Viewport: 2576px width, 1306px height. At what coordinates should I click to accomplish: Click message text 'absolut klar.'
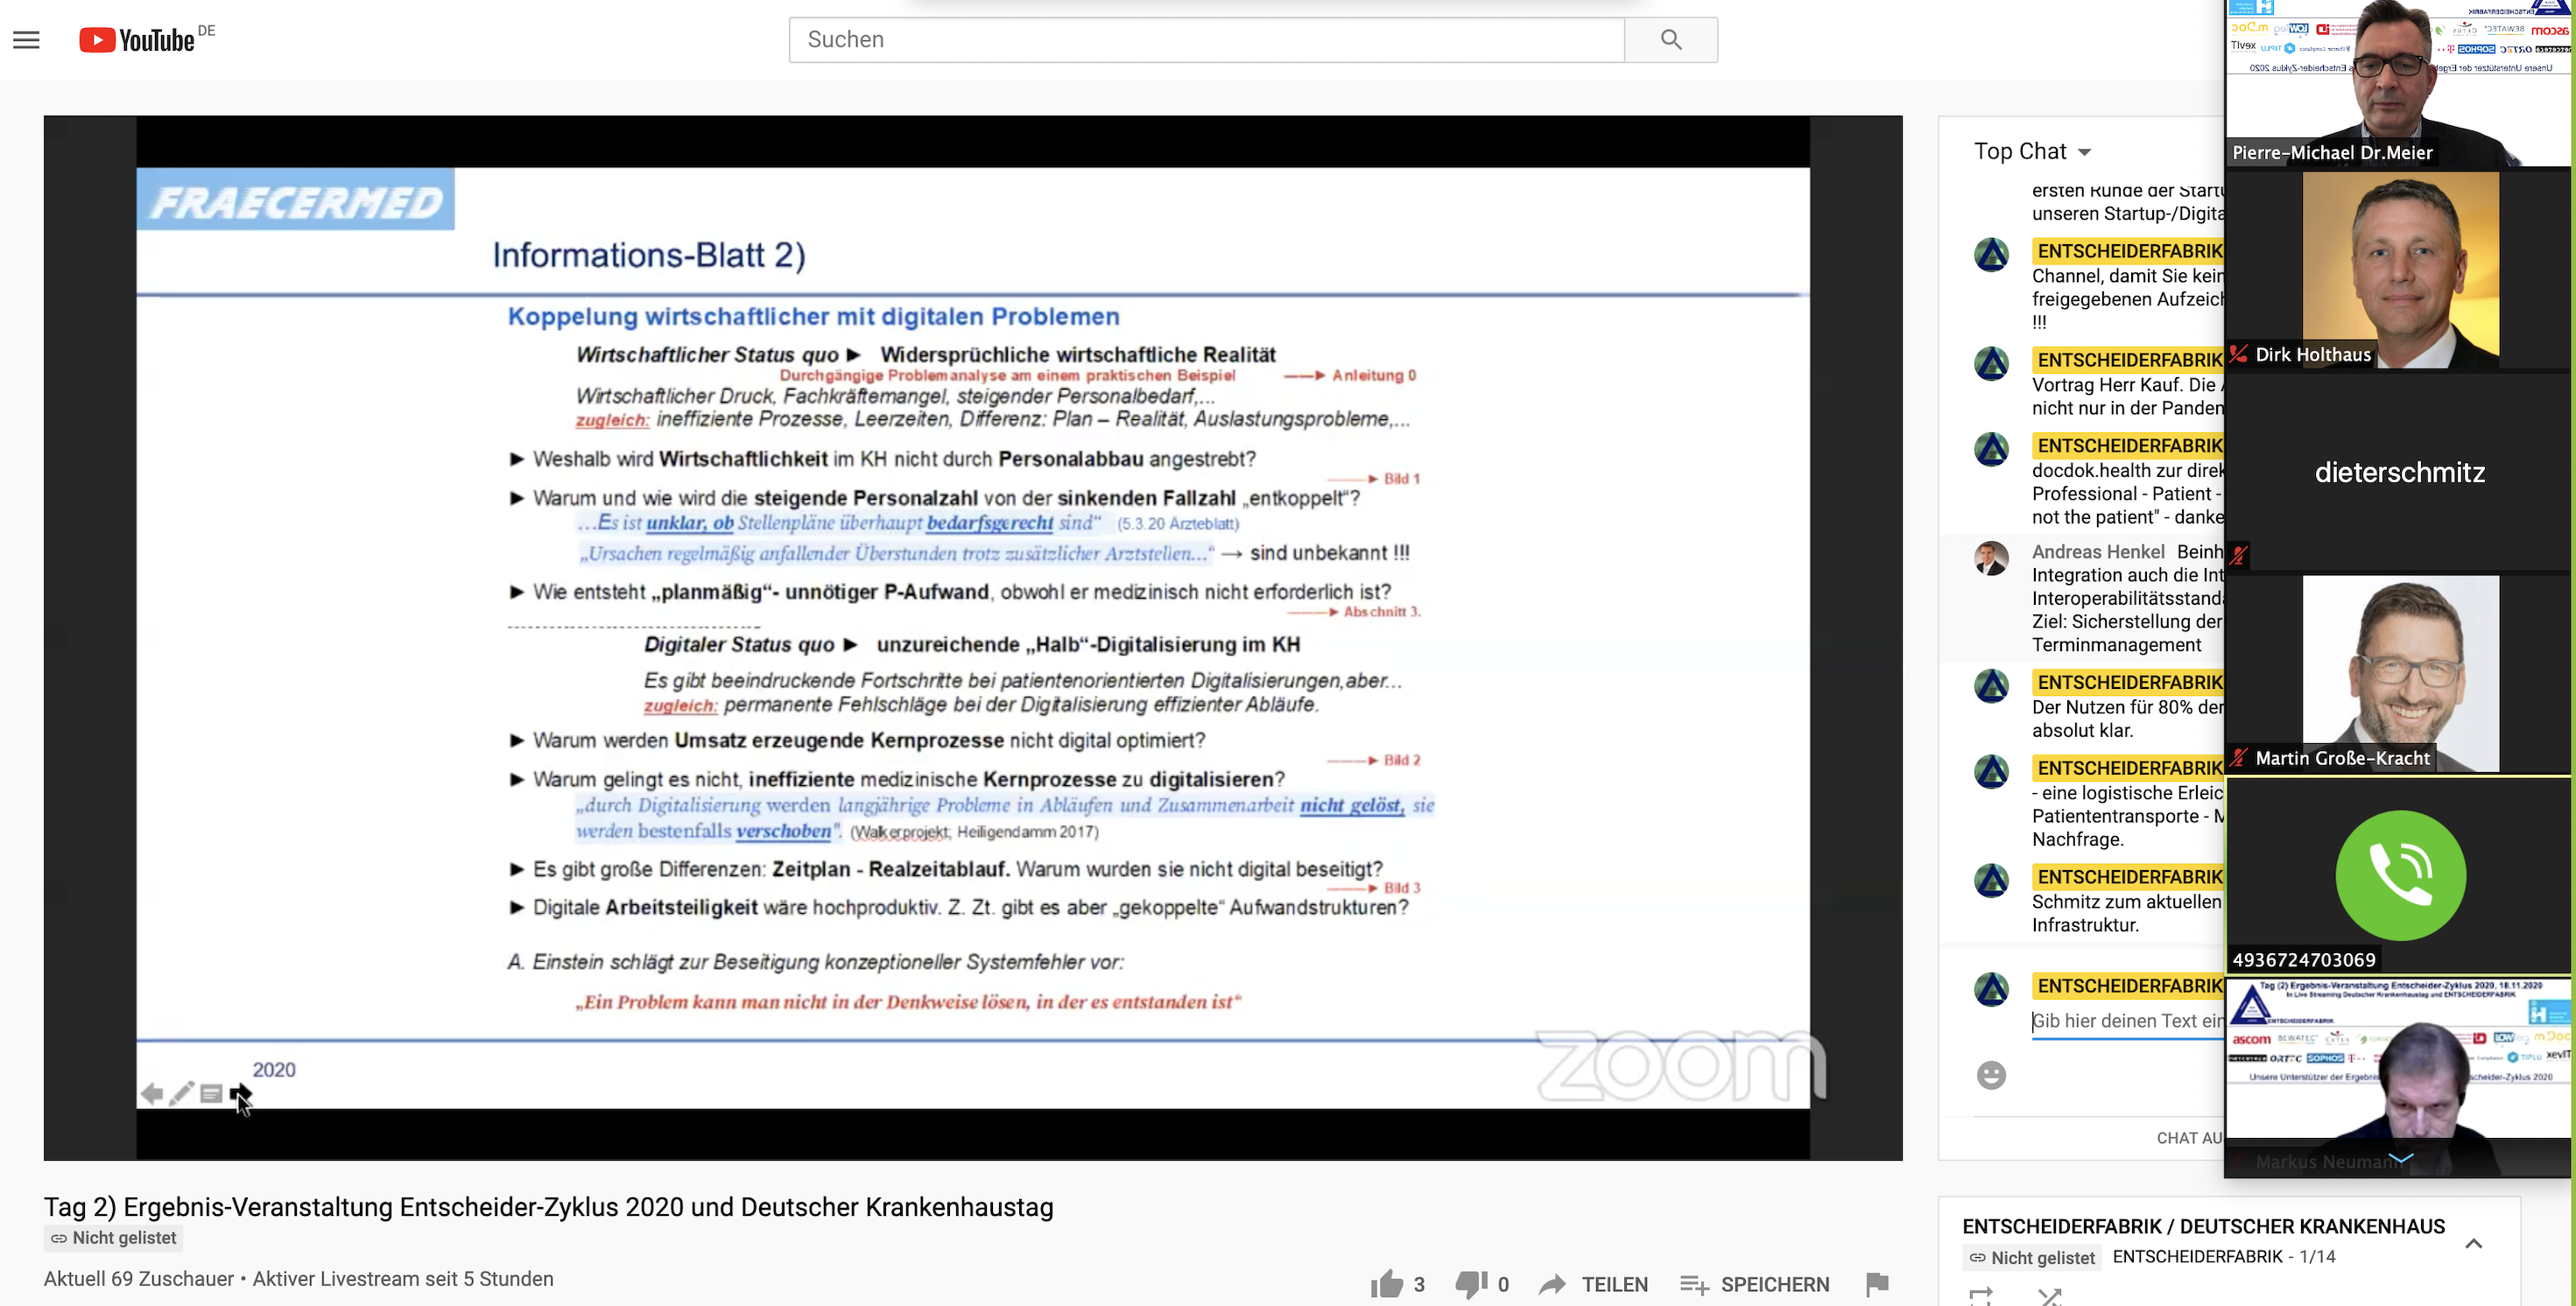(2082, 731)
